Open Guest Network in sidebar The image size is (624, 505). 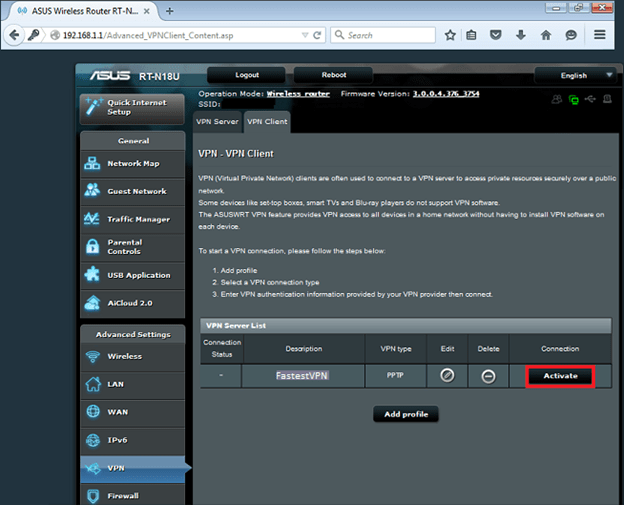tap(133, 191)
